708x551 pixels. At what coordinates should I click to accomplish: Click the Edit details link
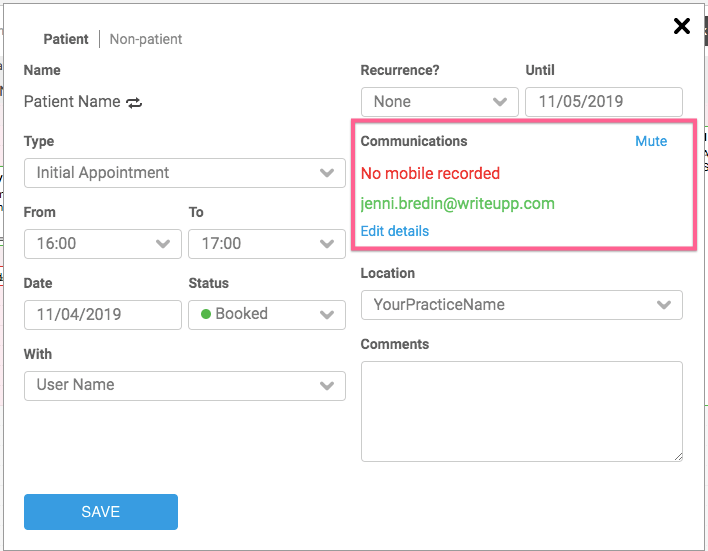pos(394,231)
